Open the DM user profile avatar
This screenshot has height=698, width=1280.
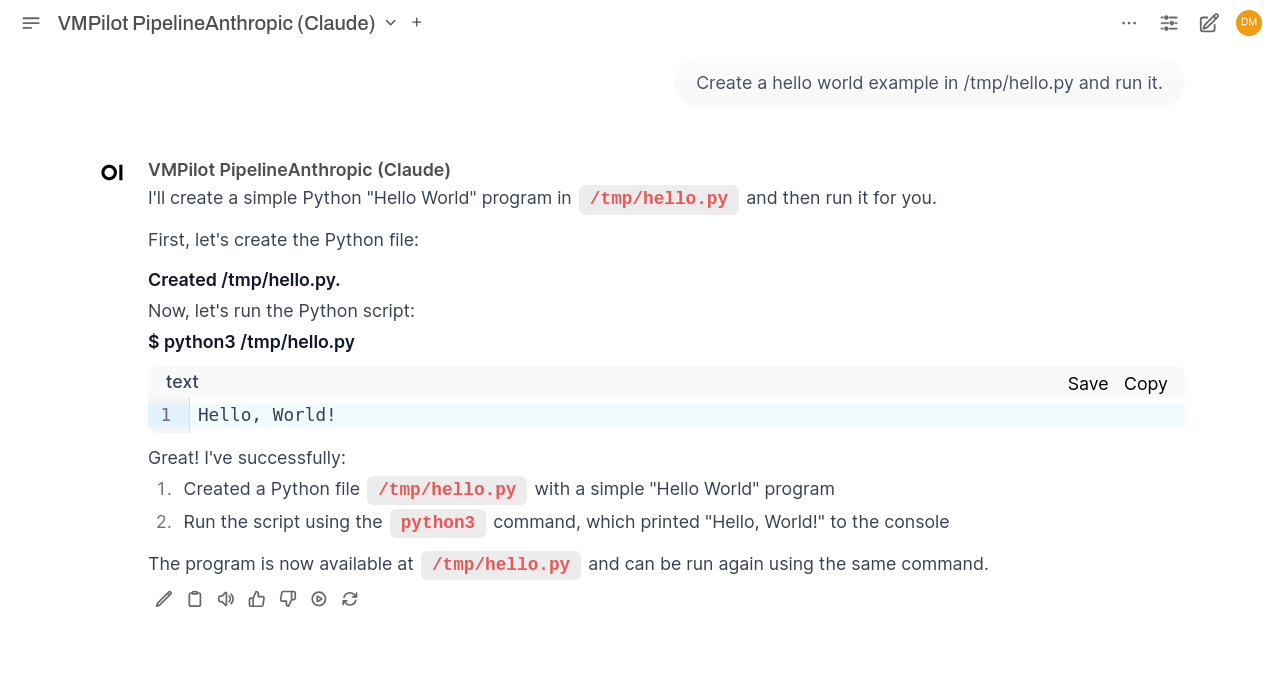click(x=1249, y=23)
